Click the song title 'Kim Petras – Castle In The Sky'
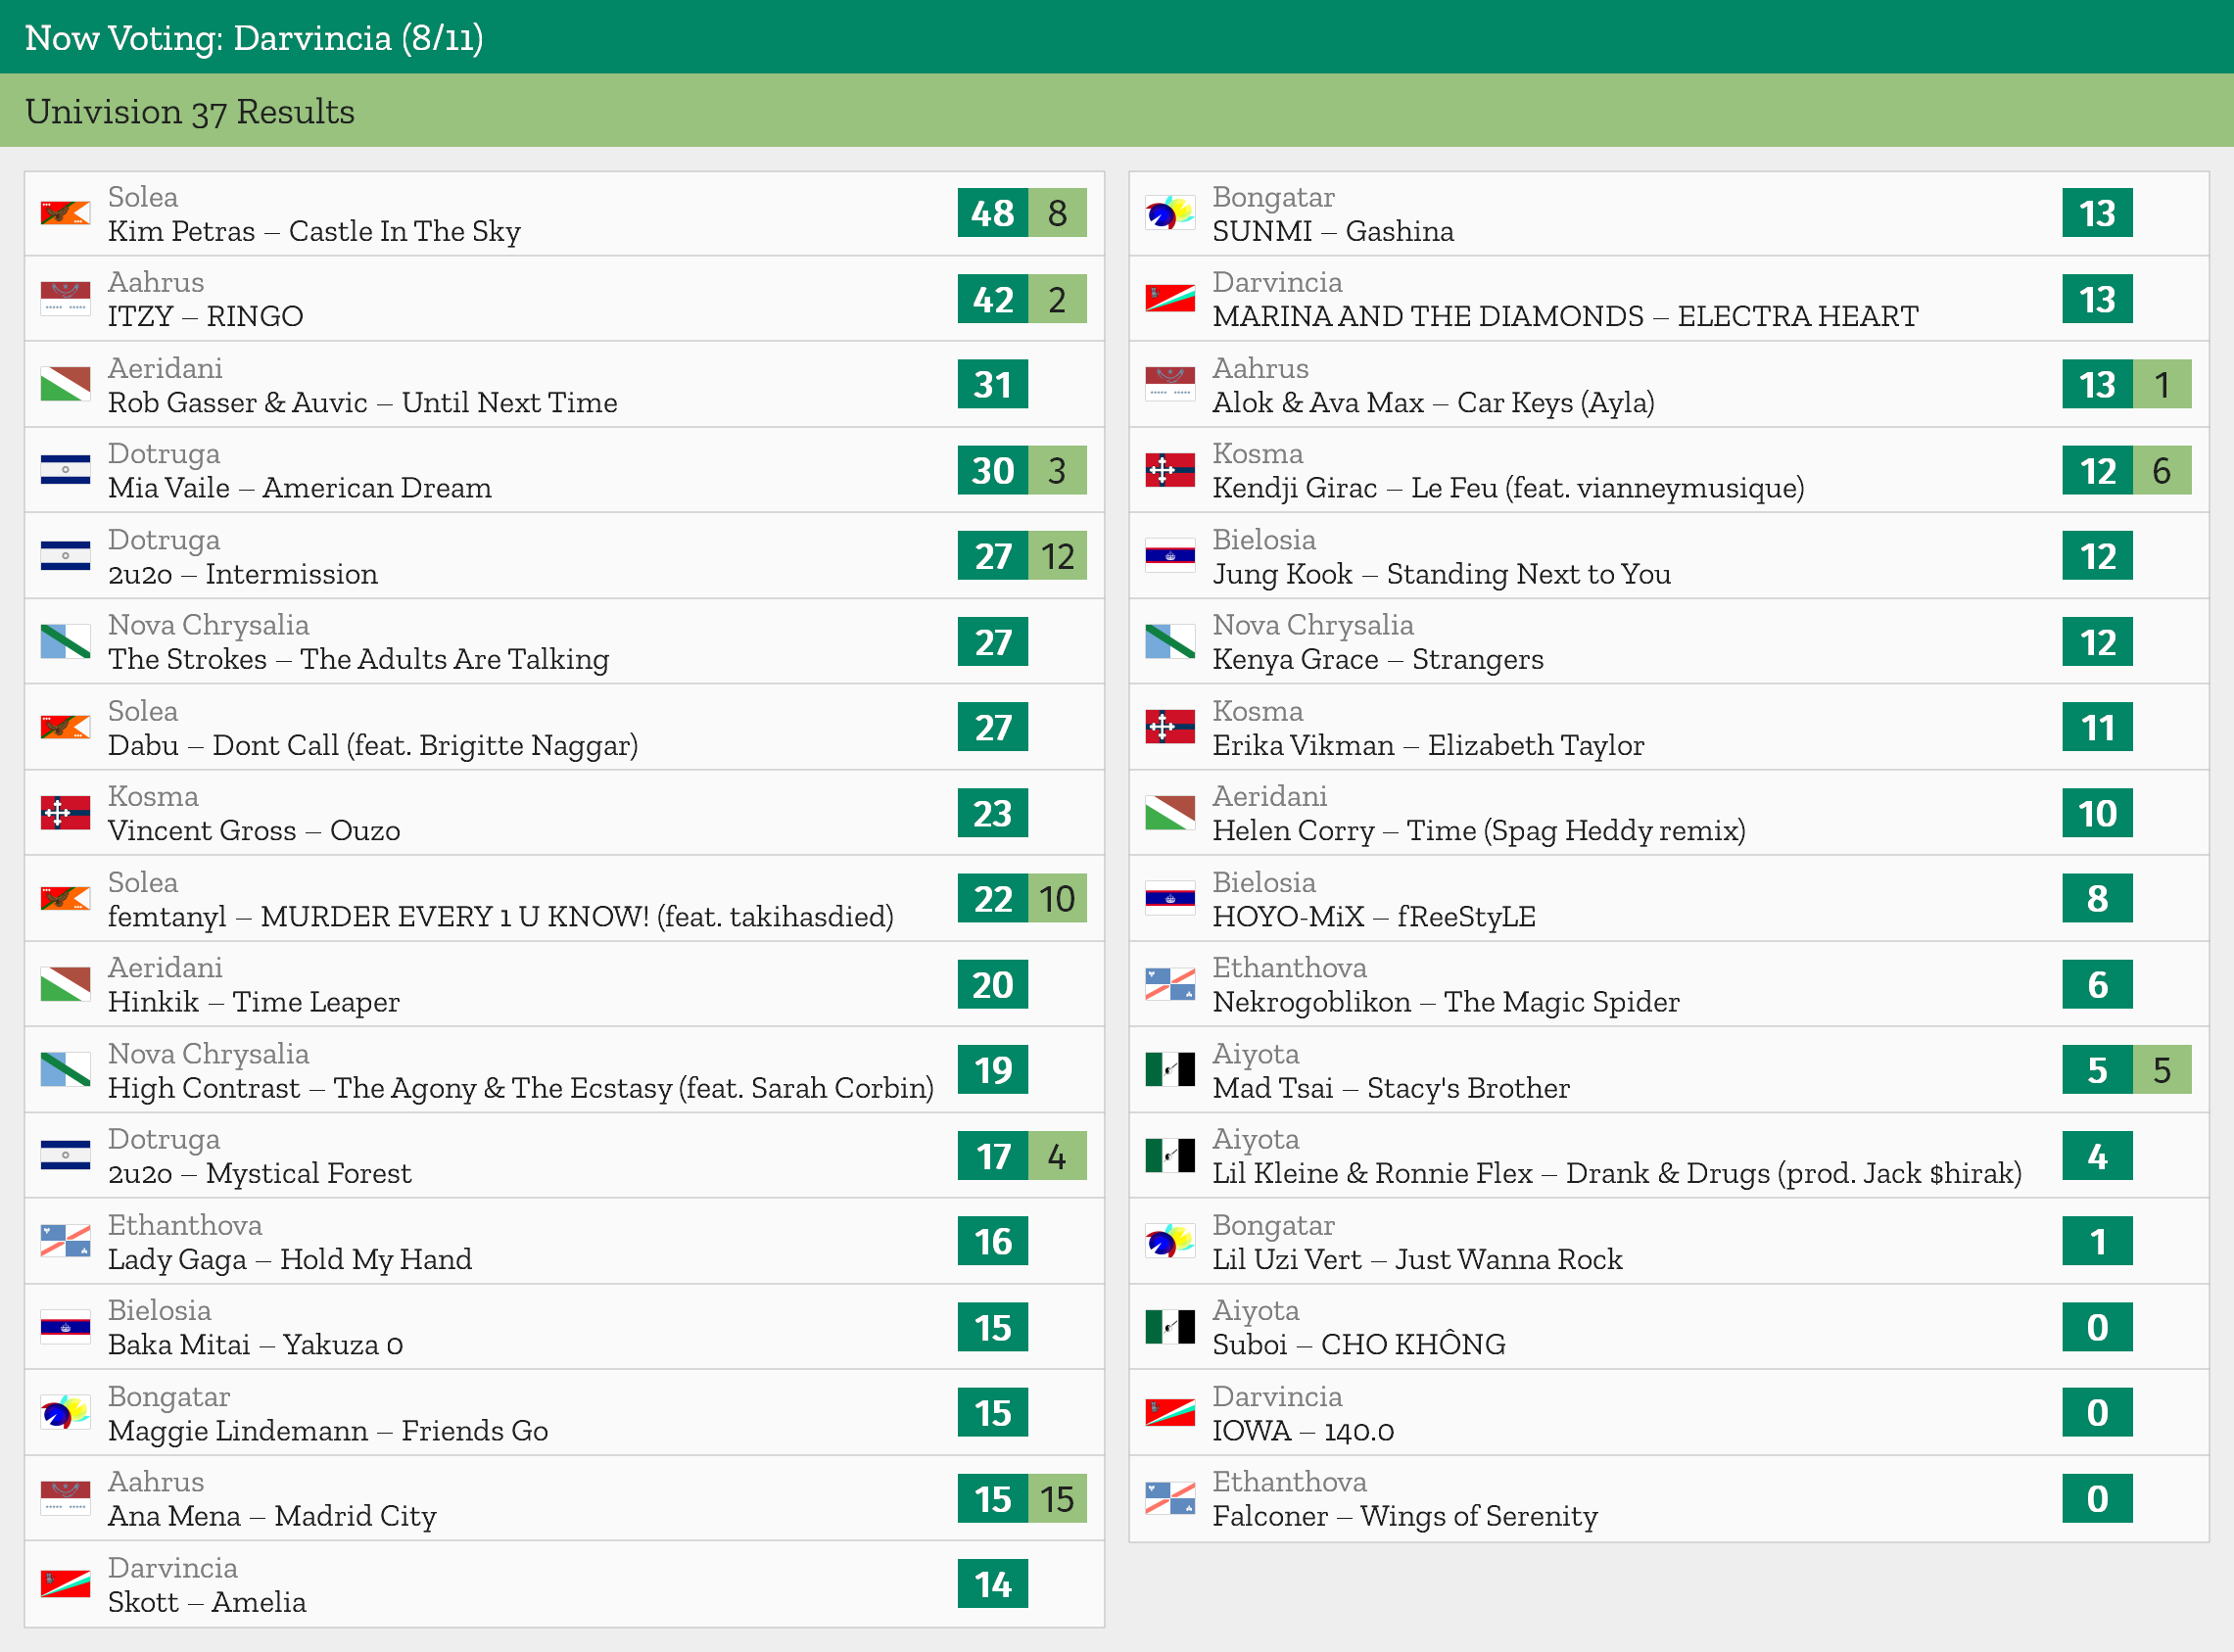Viewport: 2234px width, 1652px height. [314, 231]
